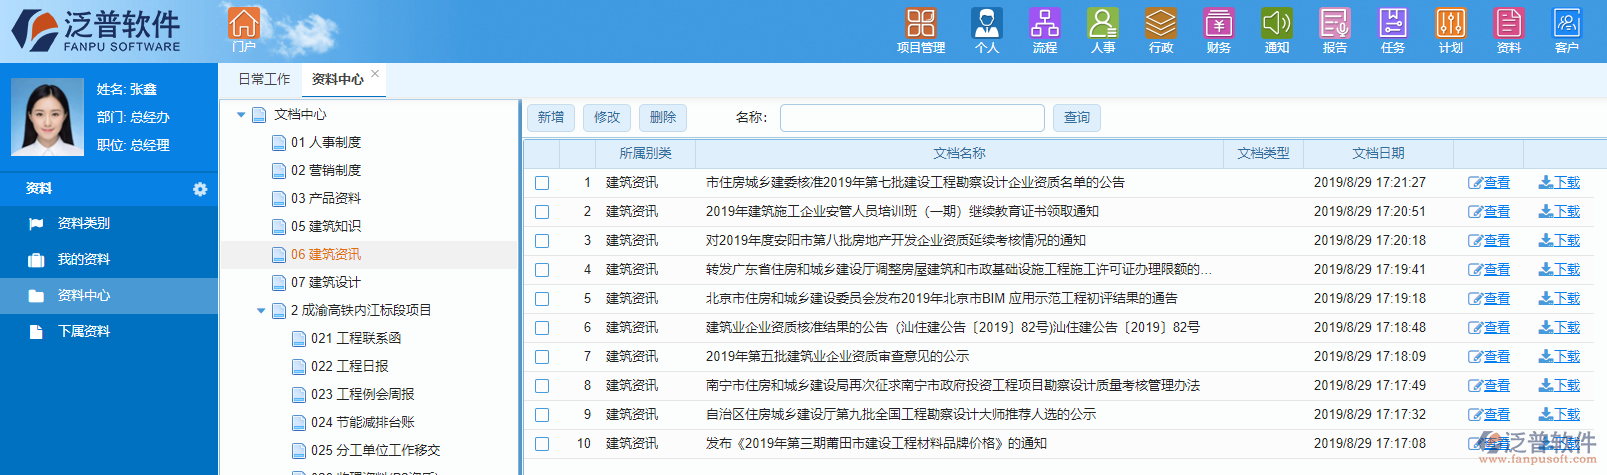
Task: Click the settings gear beside 资料
Action: tap(200, 189)
